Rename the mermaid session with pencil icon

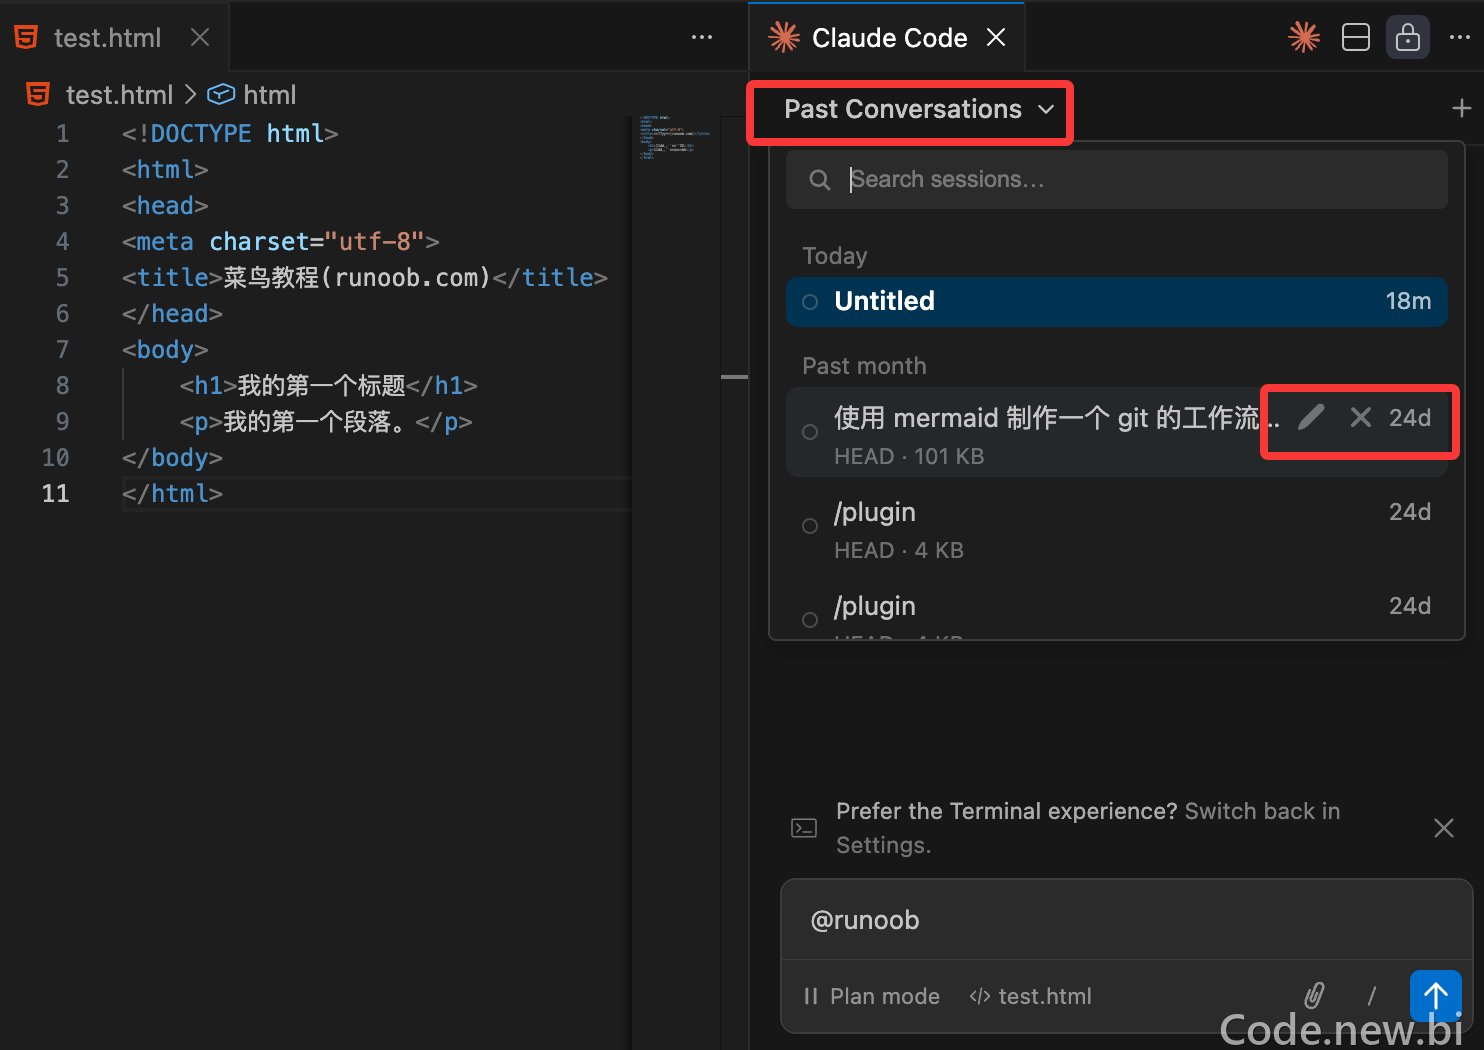click(x=1311, y=417)
